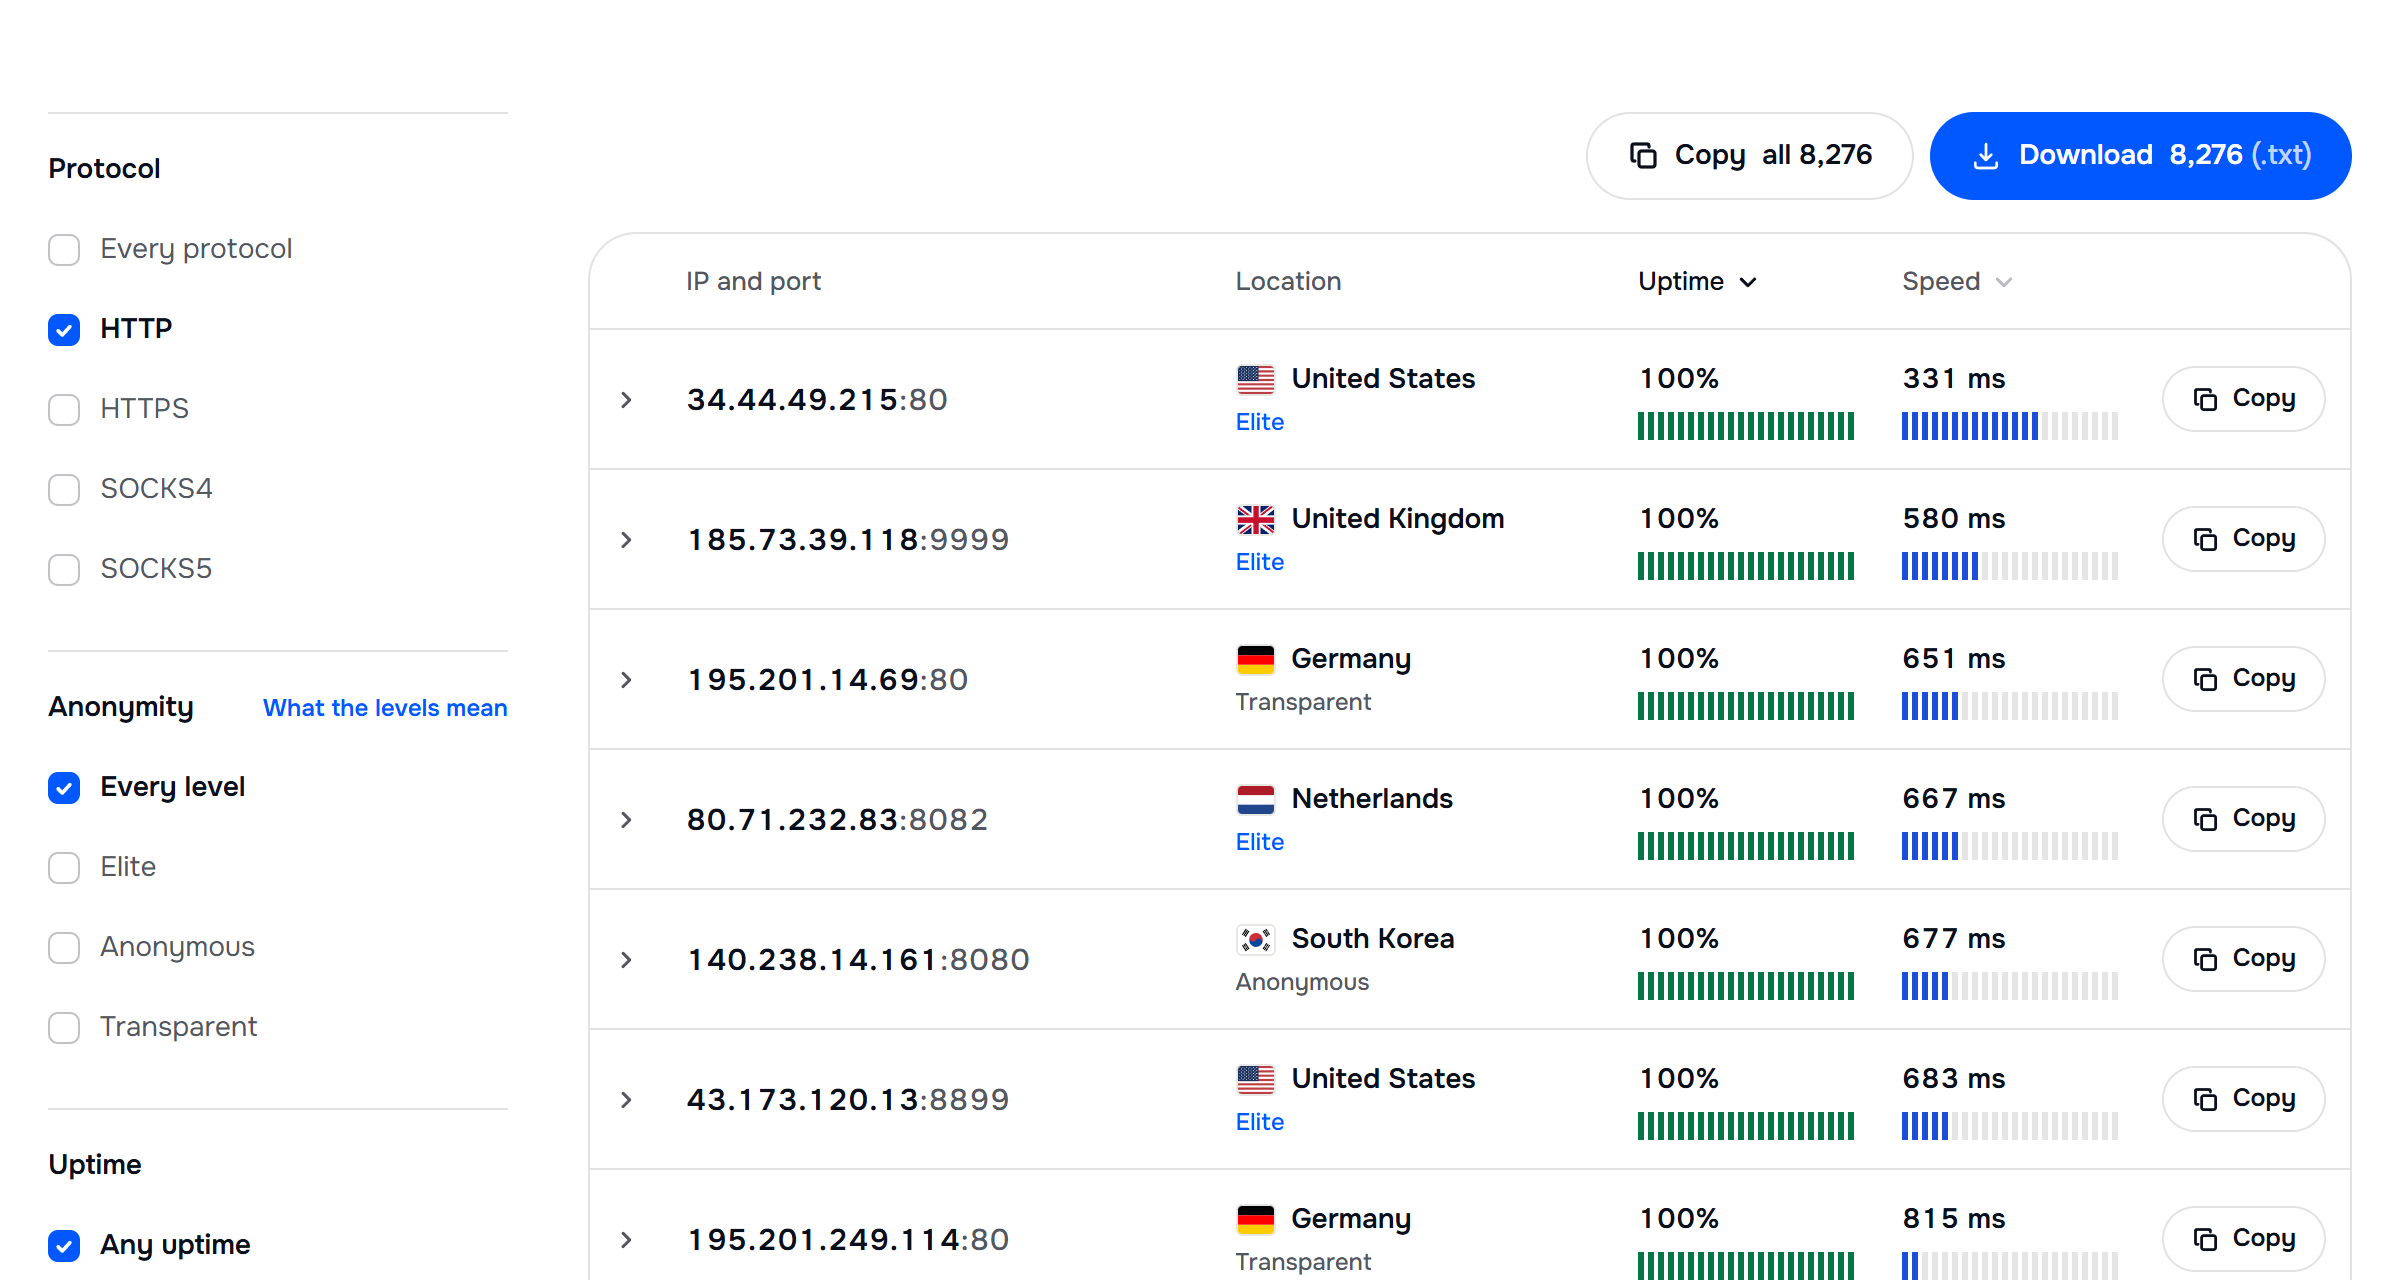Select the Elite anonymity checkbox

tap(64, 867)
